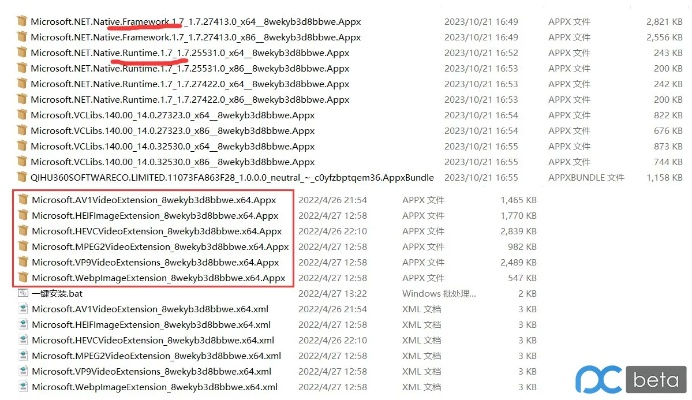The height and width of the screenshot is (400, 692).
Task: Click the package icon of Microsoft.NET.Native.Framework.1.7 x86 Appx
Action: pyautogui.click(x=21, y=37)
